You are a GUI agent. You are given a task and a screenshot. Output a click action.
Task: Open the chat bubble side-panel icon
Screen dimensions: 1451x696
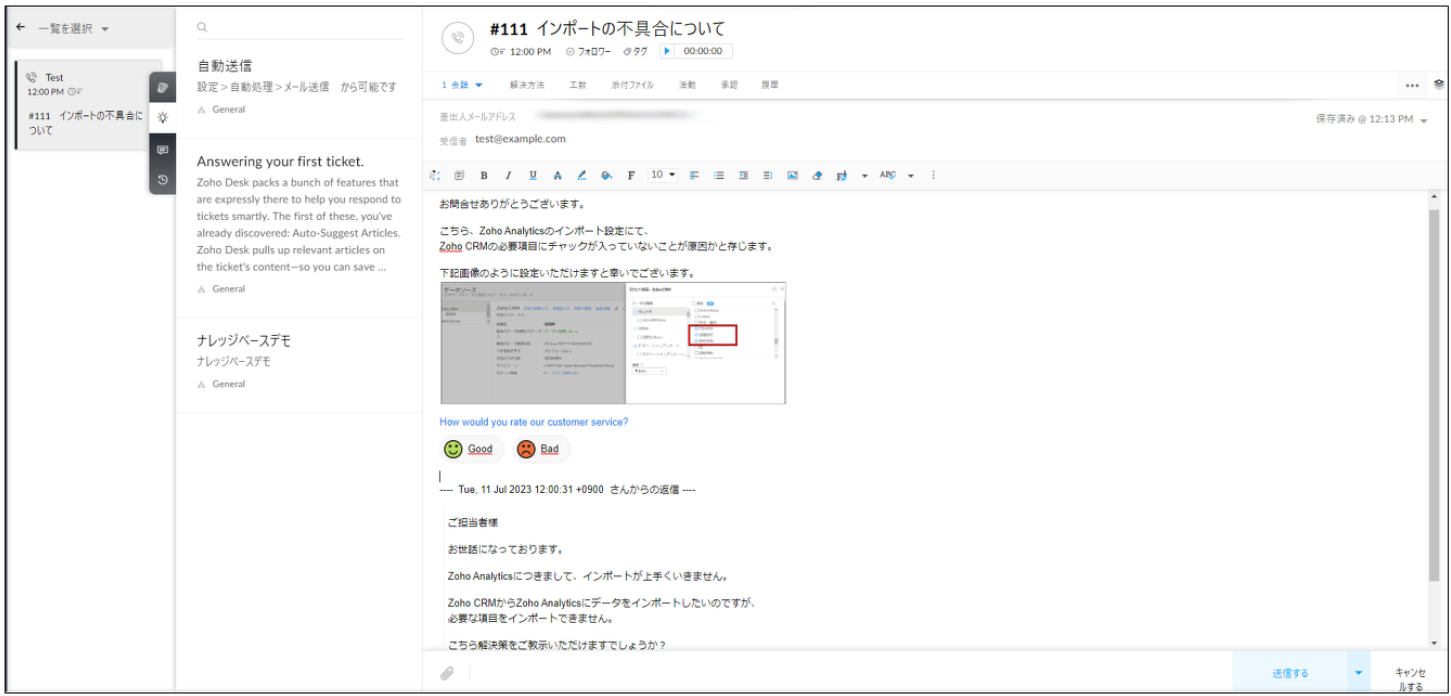pyautogui.click(x=163, y=150)
